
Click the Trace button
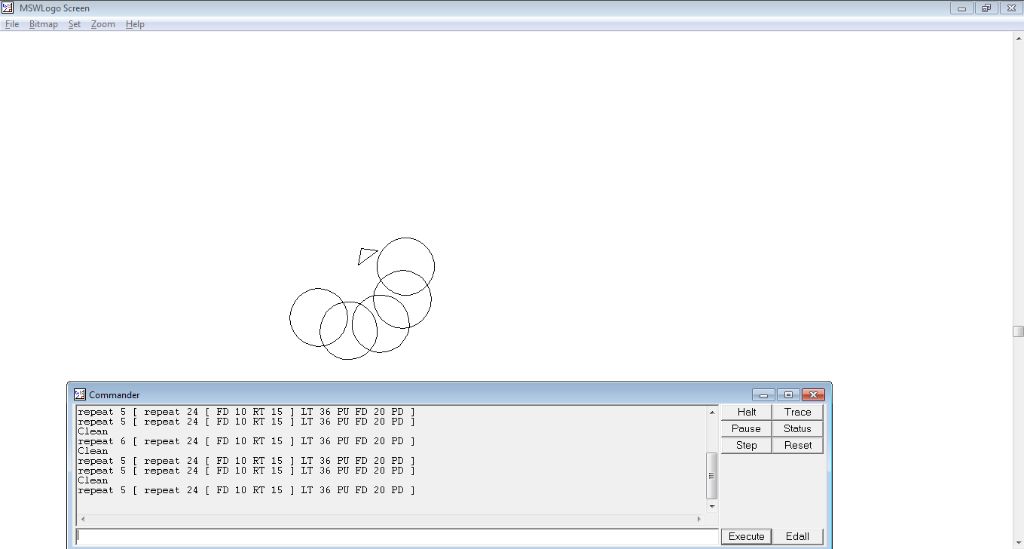coord(797,412)
